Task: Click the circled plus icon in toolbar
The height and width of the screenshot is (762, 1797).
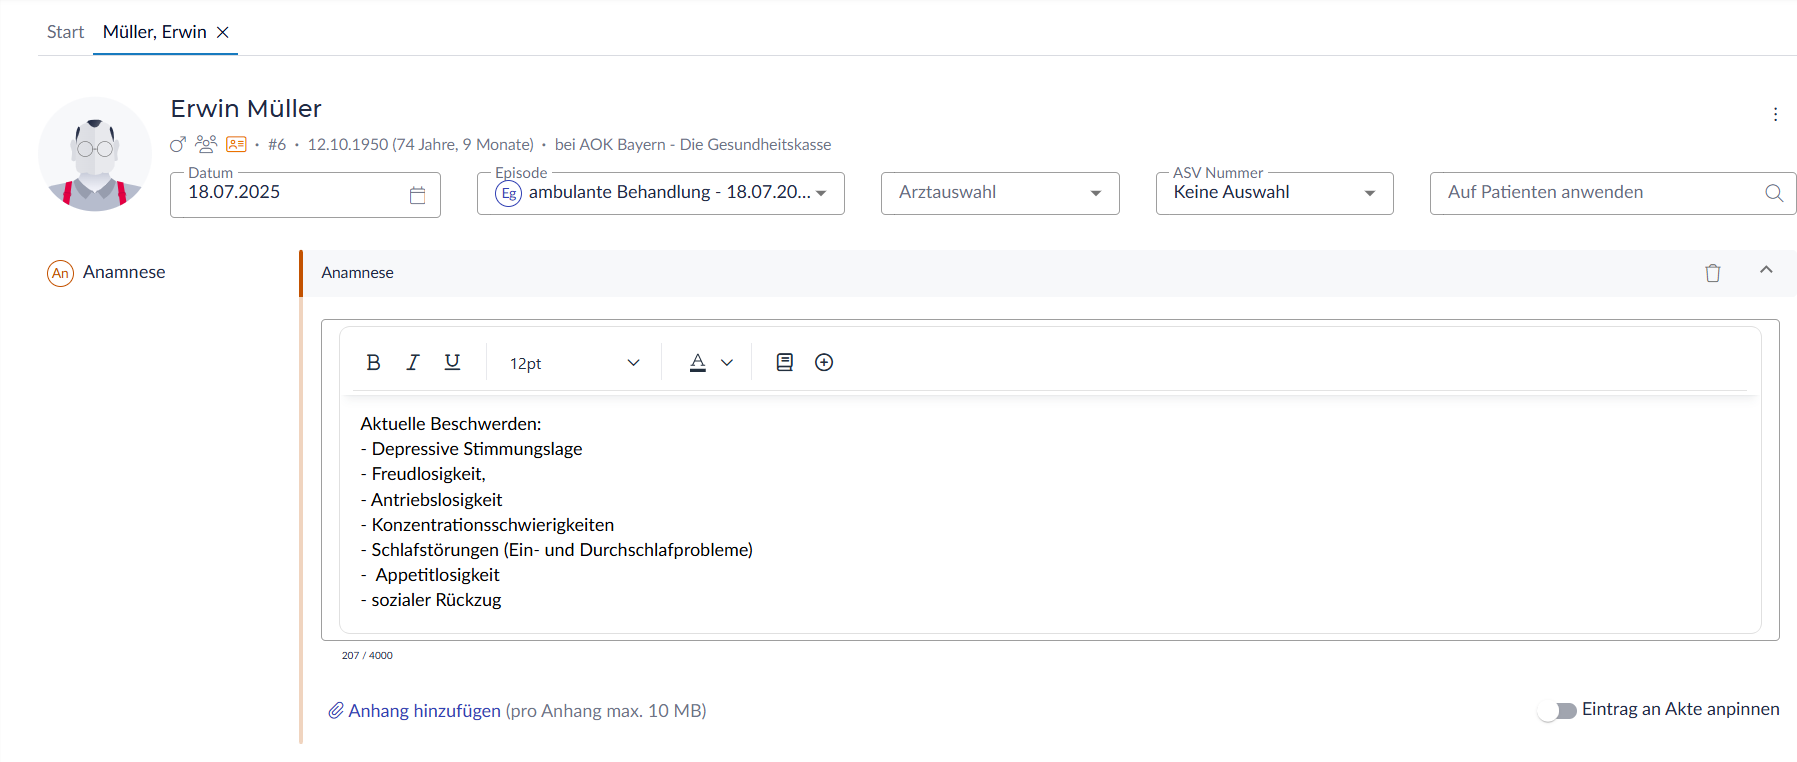Action: coord(824,363)
